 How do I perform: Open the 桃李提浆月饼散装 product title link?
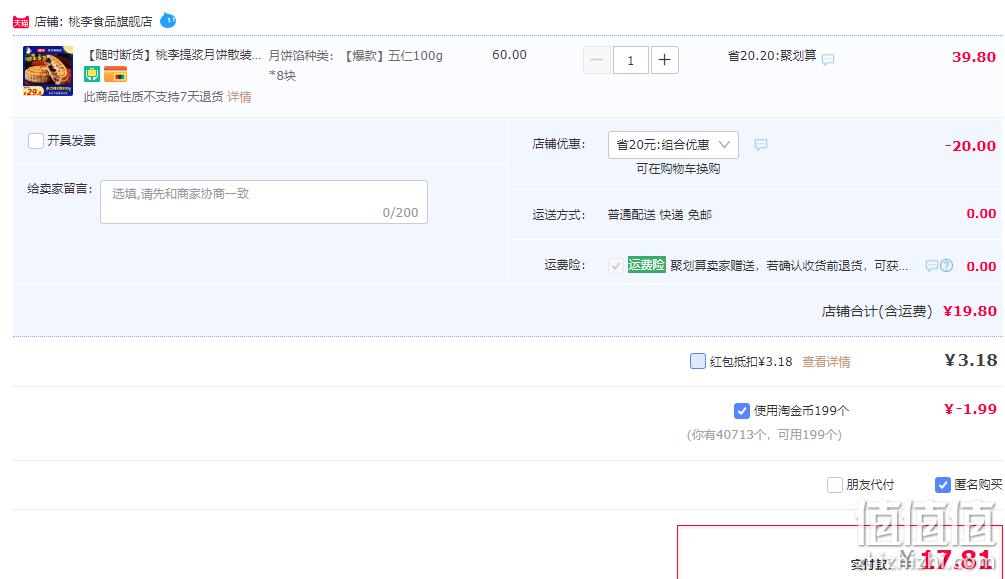pyautogui.click(x=174, y=55)
